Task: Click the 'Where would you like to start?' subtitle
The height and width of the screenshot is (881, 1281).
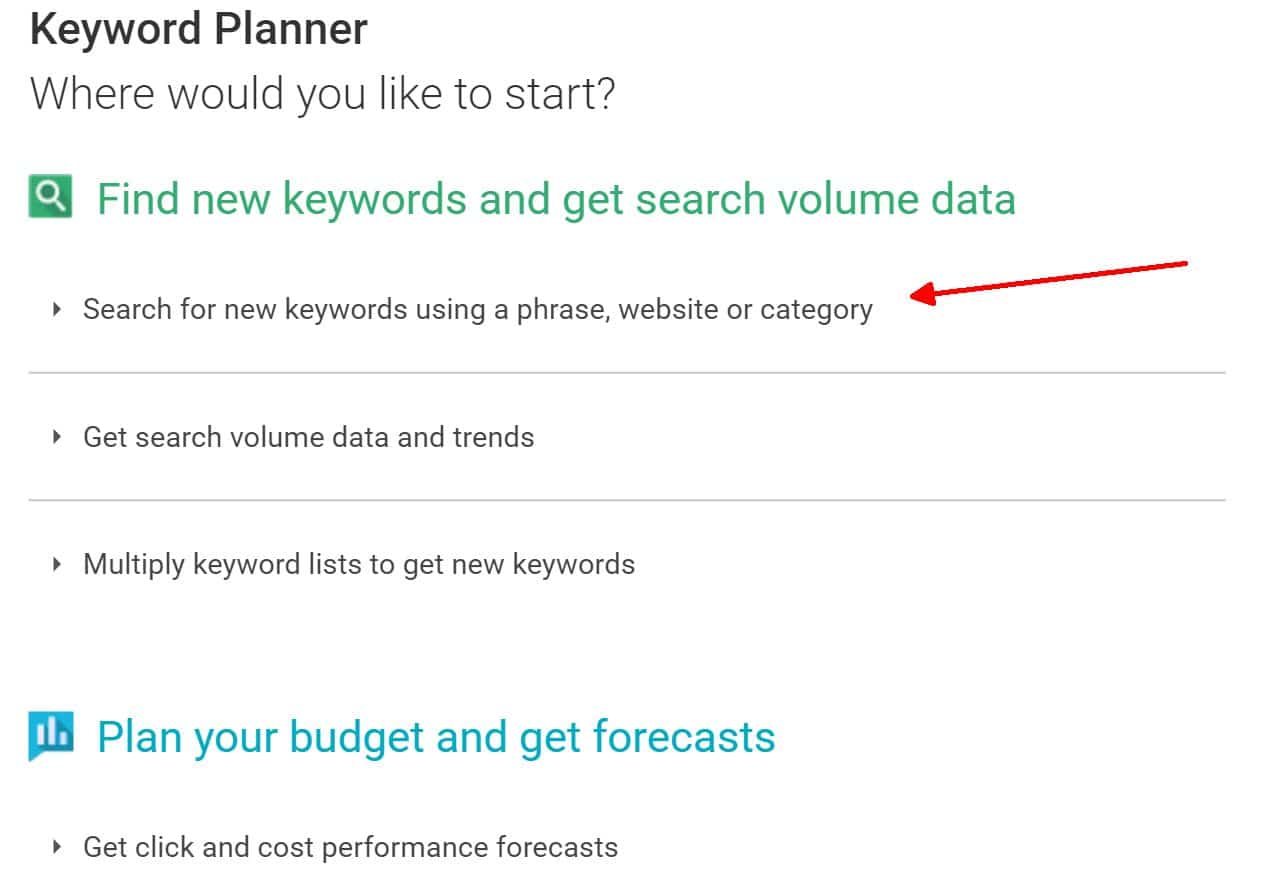Action: coord(322,94)
